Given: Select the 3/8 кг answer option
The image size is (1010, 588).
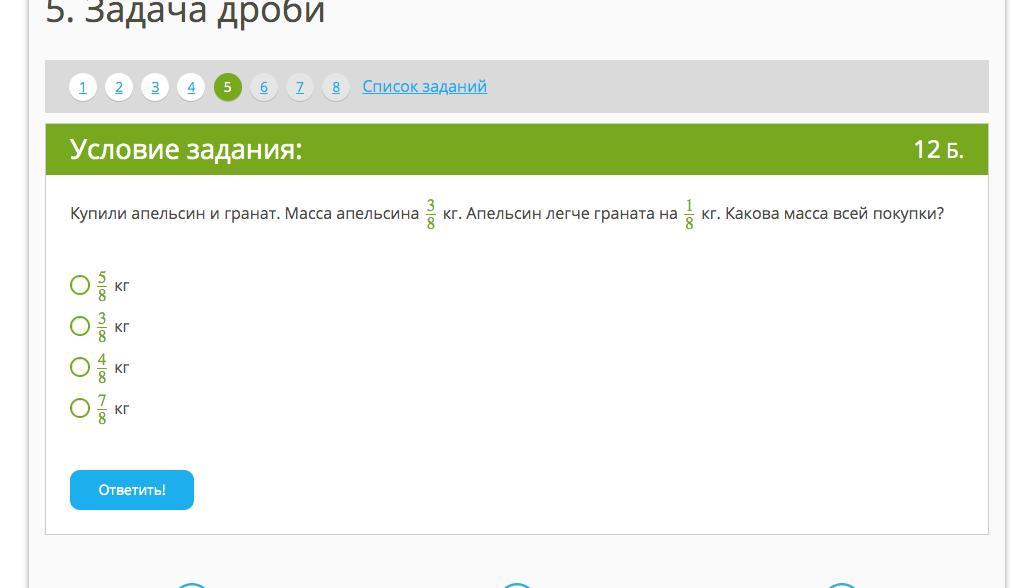Looking at the screenshot, I should click(80, 326).
